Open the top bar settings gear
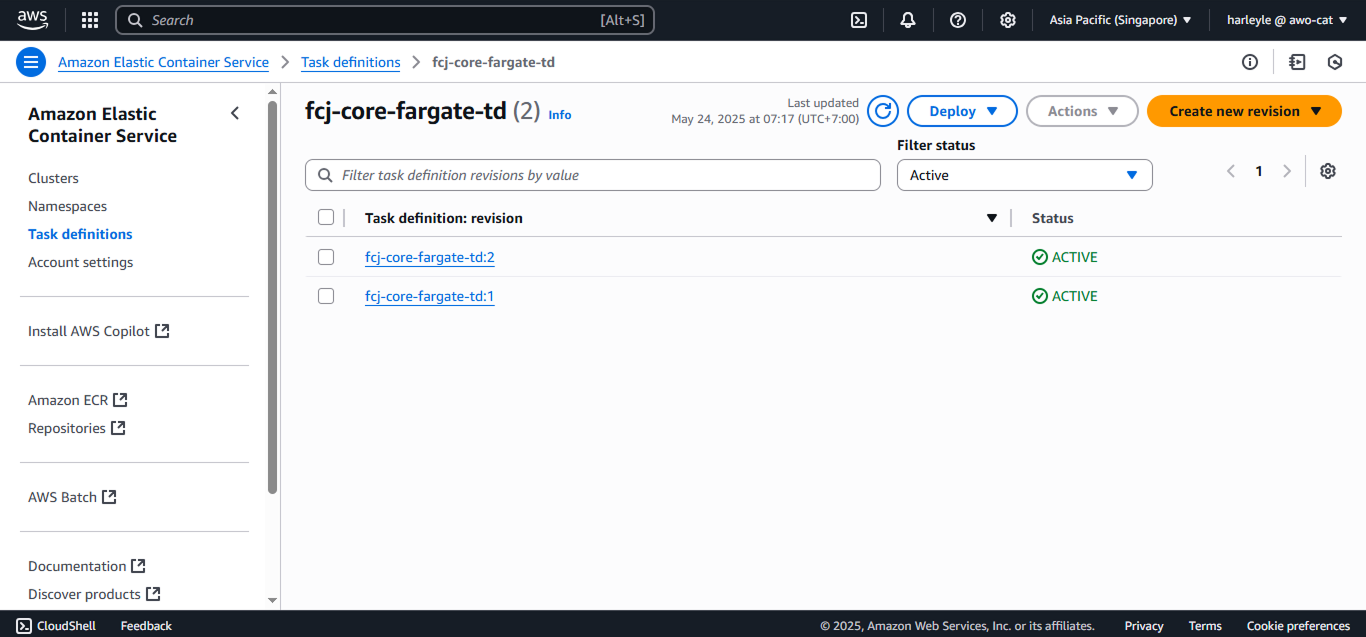This screenshot has width=1366, height=637. tap(1008, 20)
